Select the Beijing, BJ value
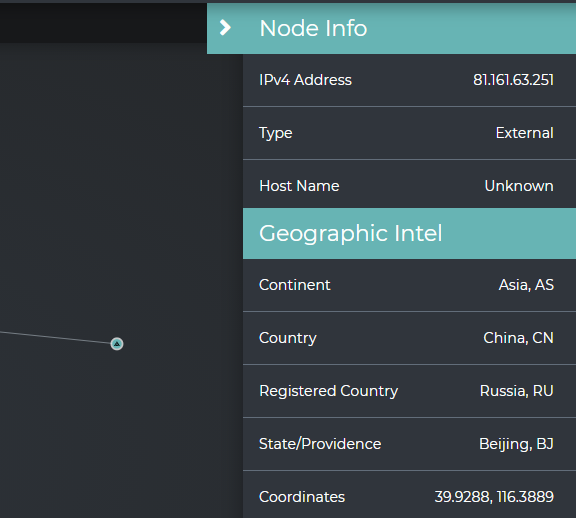 point(516,444)
